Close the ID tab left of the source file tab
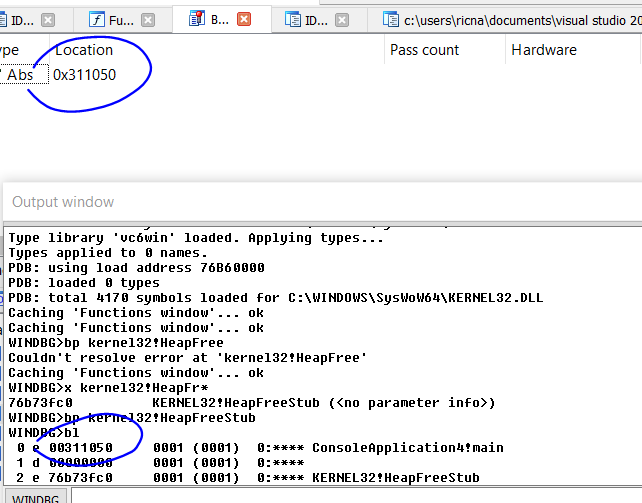 [342, 20]
